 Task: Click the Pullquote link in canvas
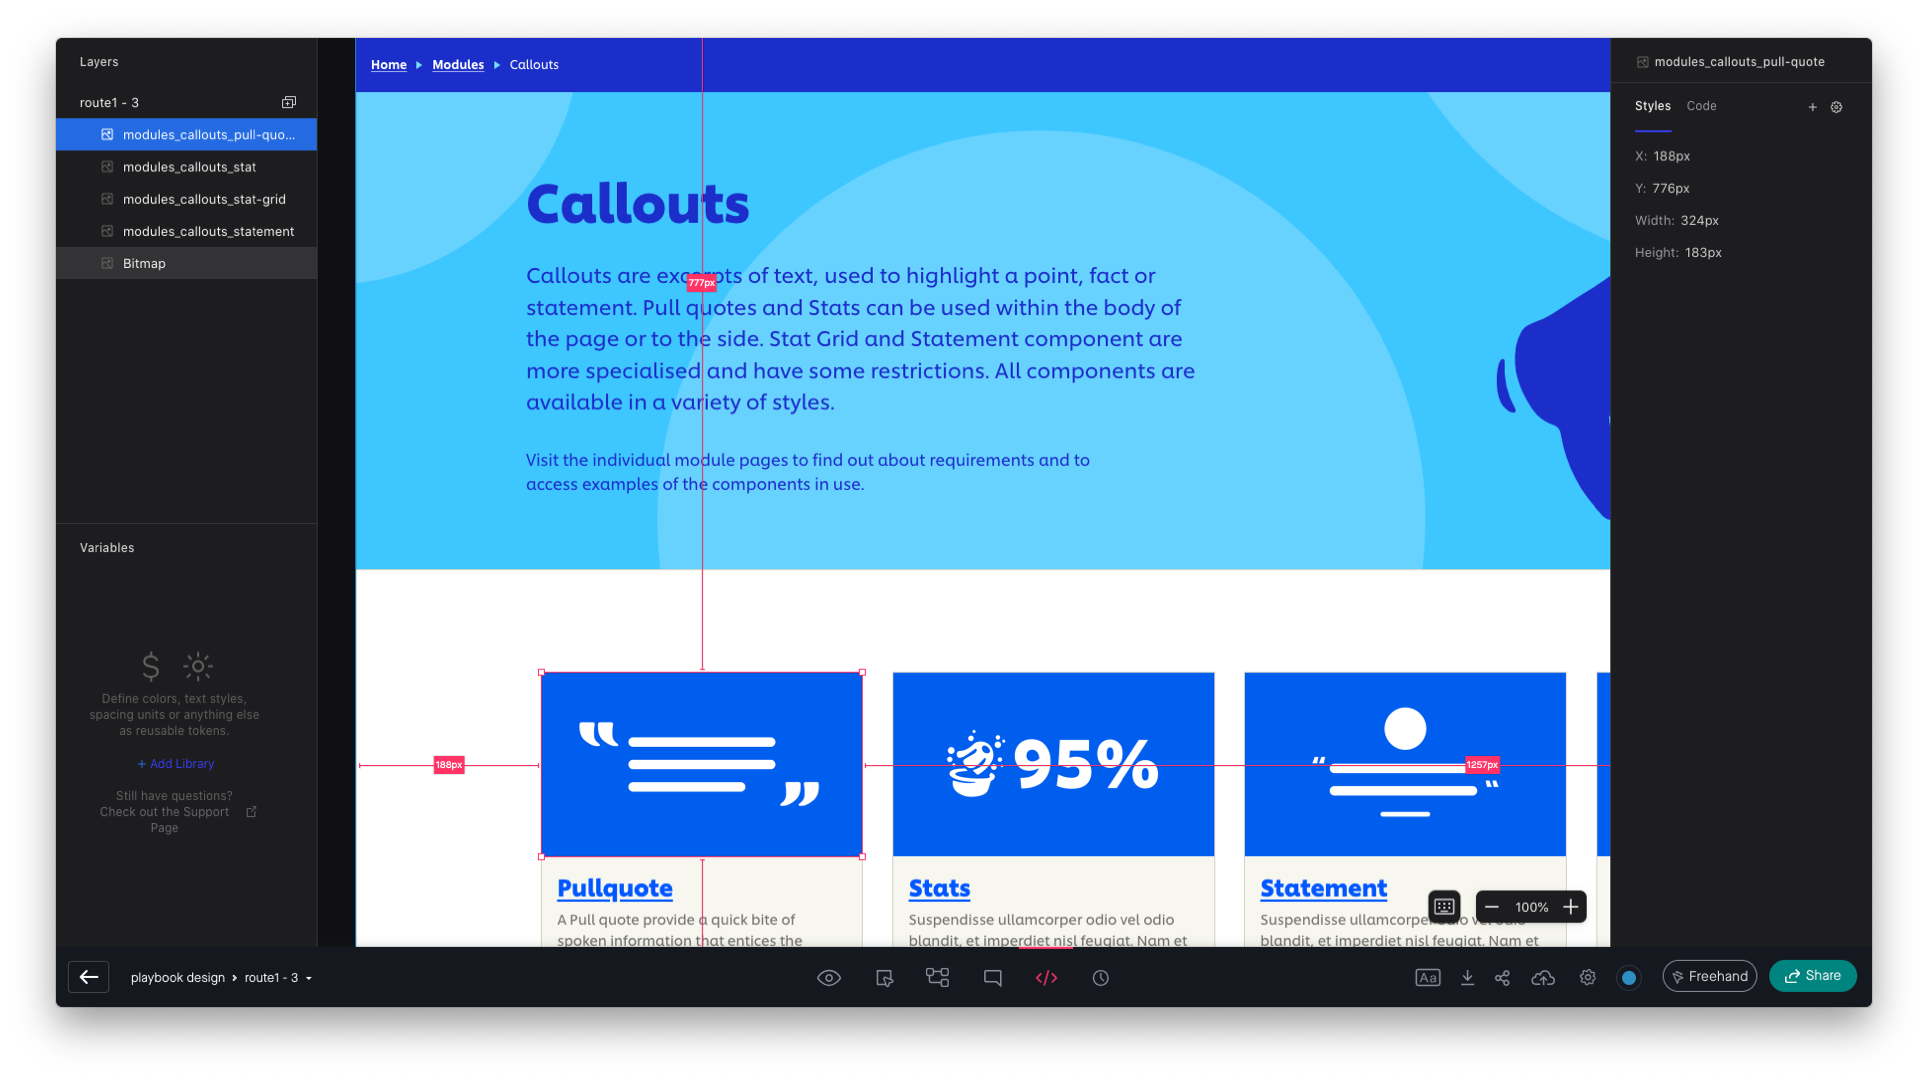point(613,886)
